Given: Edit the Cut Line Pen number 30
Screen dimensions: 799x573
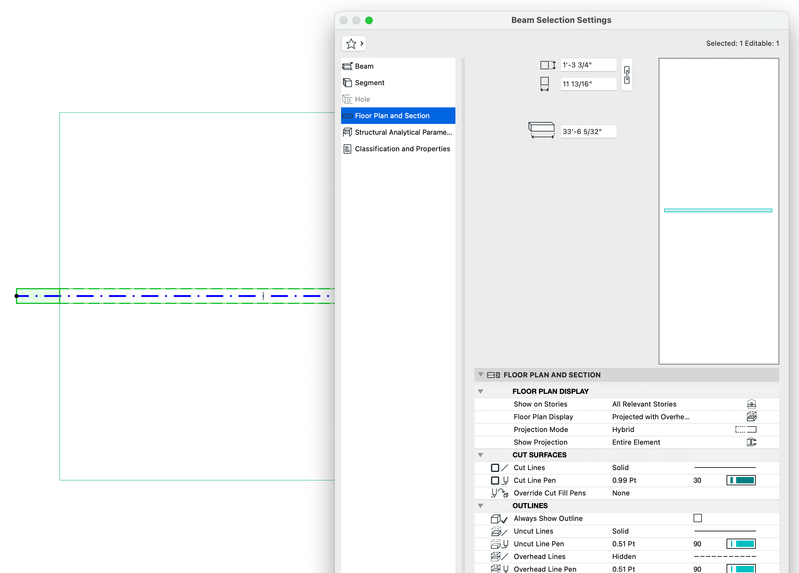Looking at the screenshot, I should 697,480.
